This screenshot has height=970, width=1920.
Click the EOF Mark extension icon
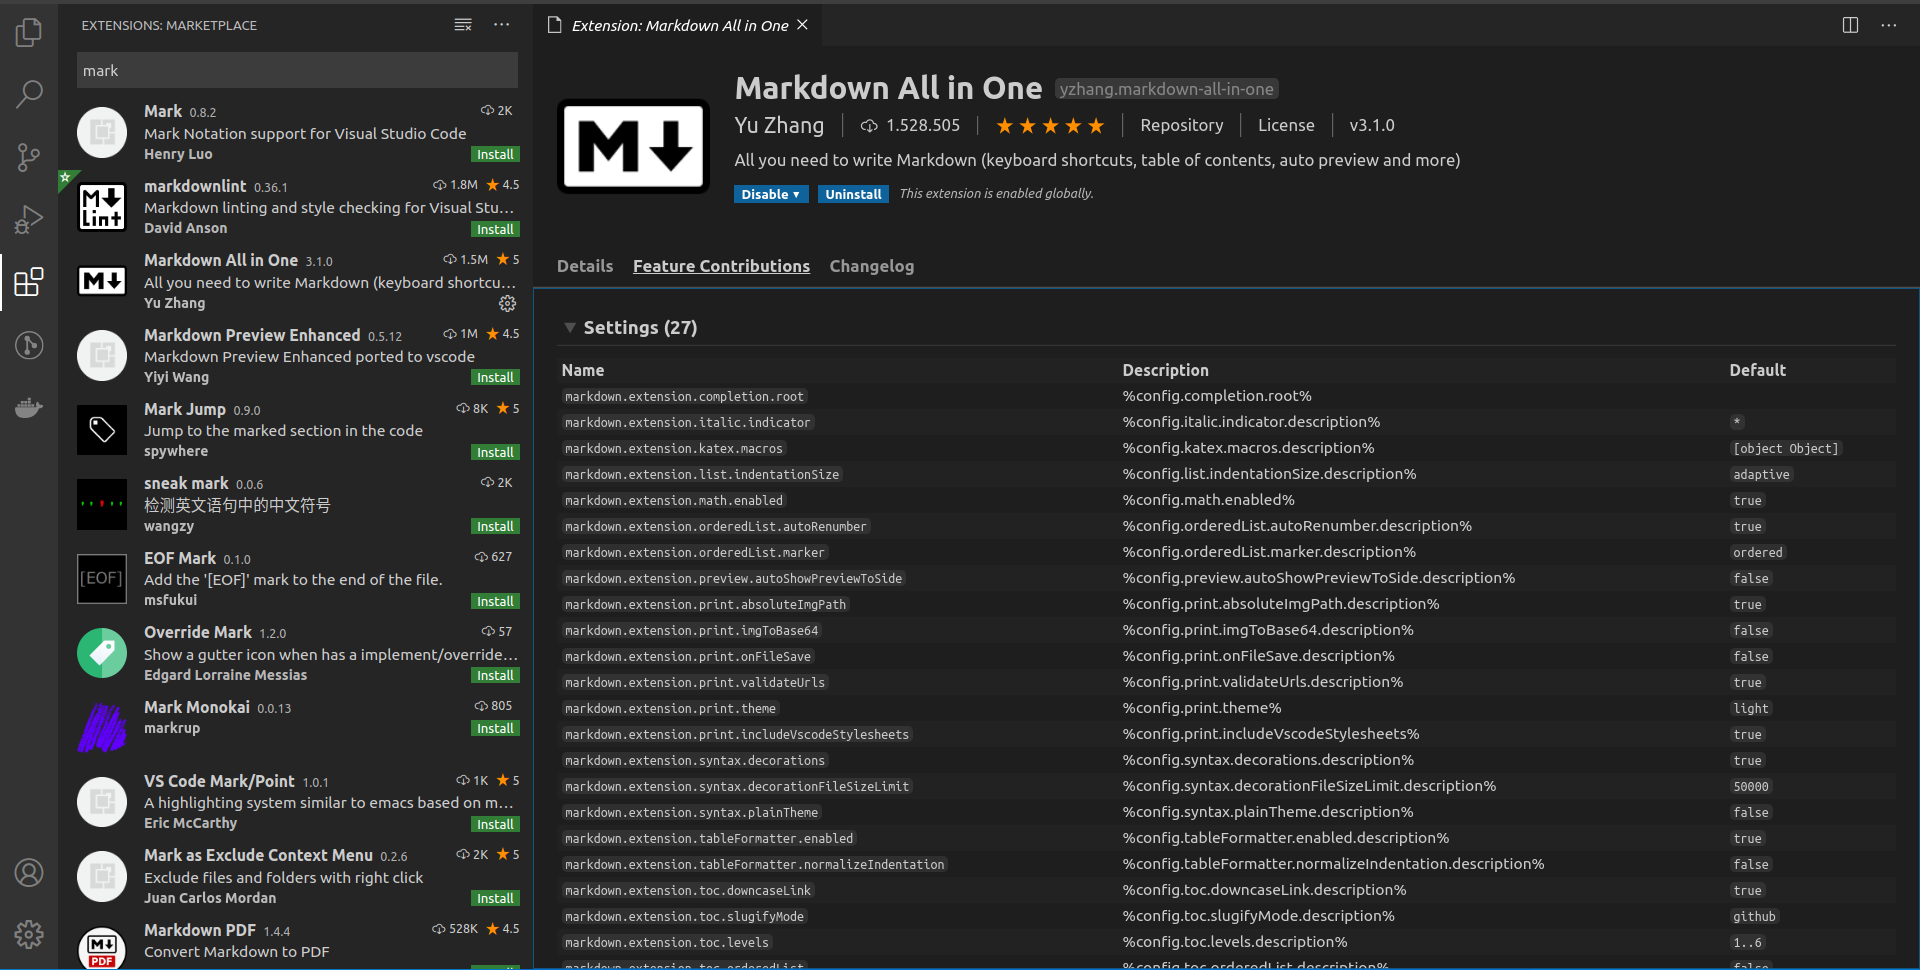102,579
